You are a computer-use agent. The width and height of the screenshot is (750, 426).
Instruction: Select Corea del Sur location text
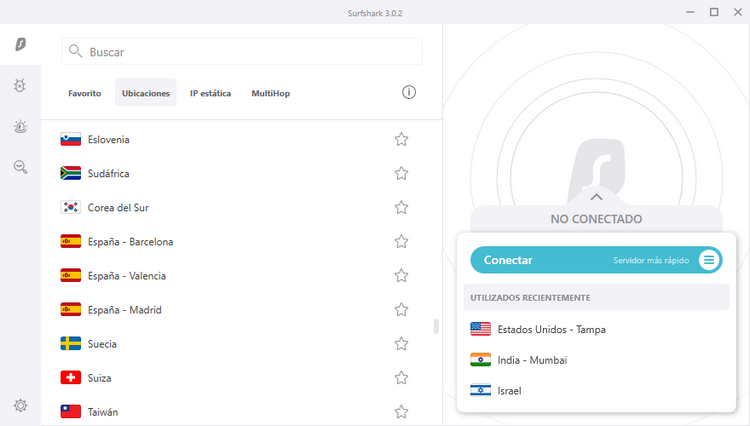pyautogui.click(x=118, y=208)
